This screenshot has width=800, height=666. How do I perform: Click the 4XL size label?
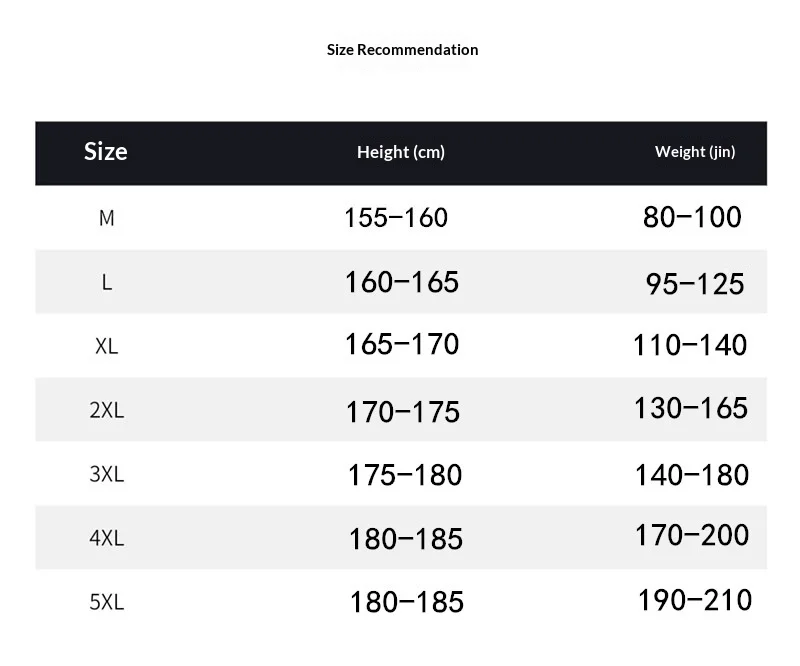click(106, 538)
